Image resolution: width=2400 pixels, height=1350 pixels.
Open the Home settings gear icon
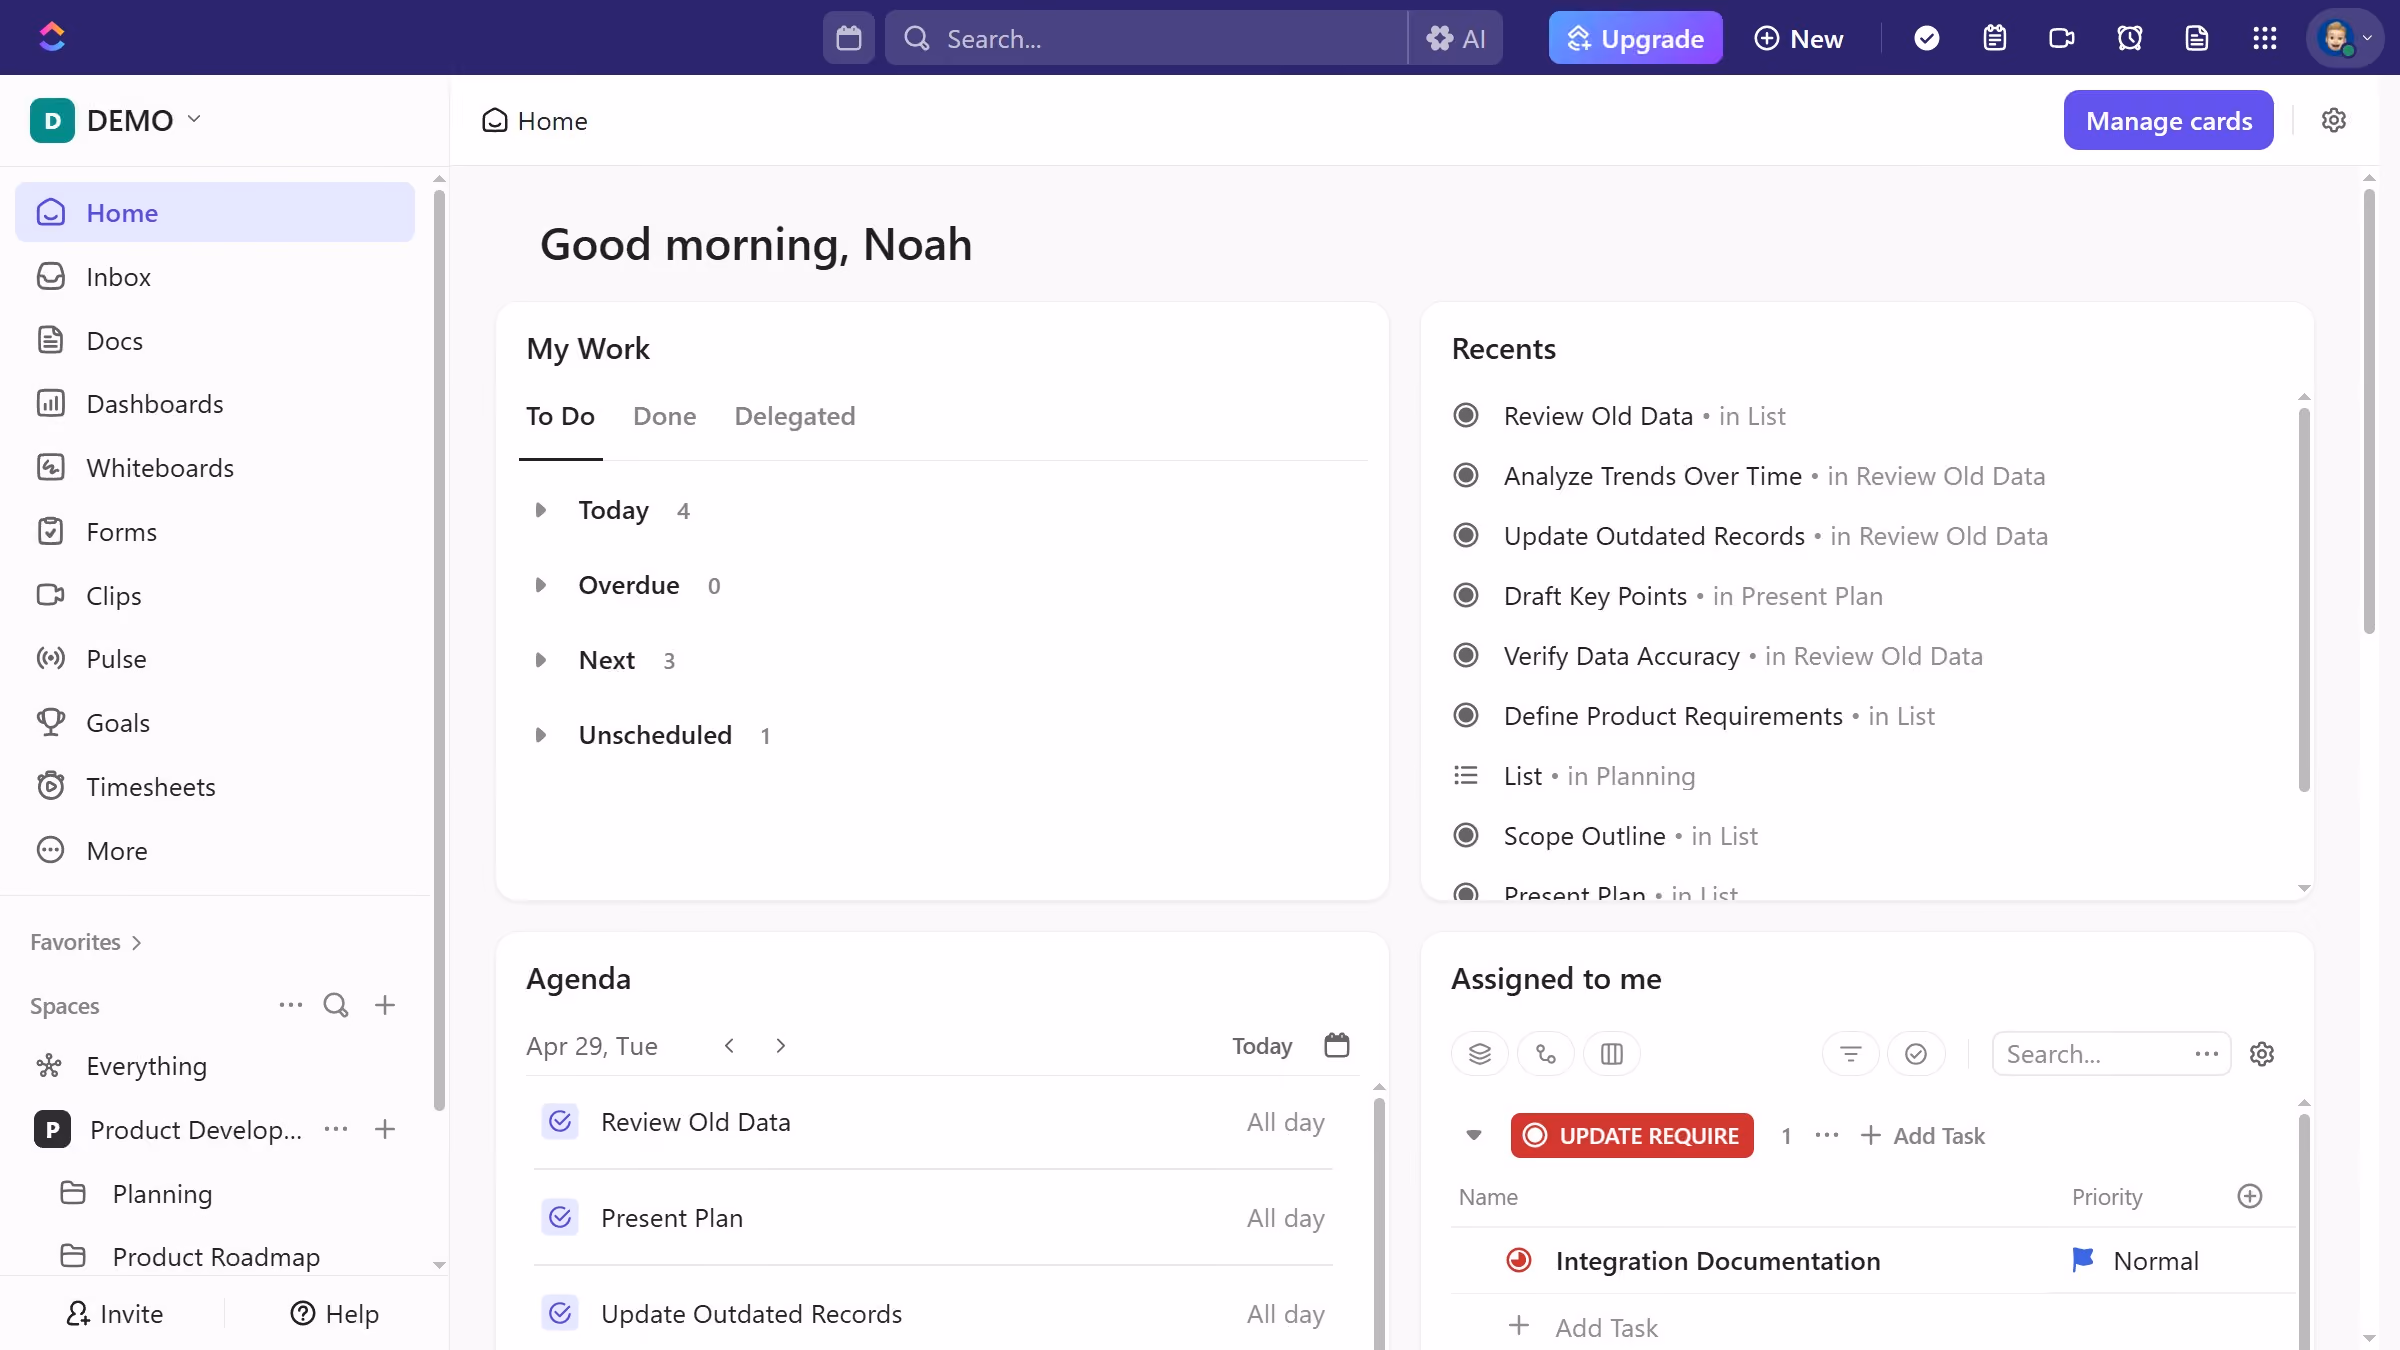(x=2334, y=120)
